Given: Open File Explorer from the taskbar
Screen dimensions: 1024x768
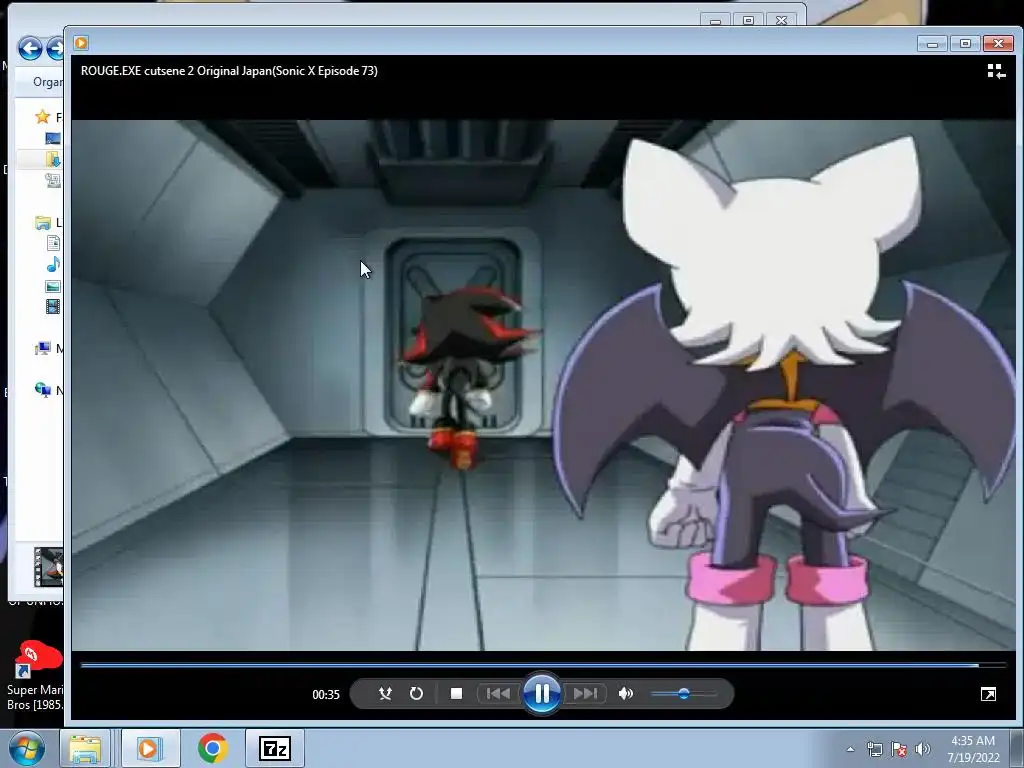Looking at the screenshot, I should (x=85, y=748).
